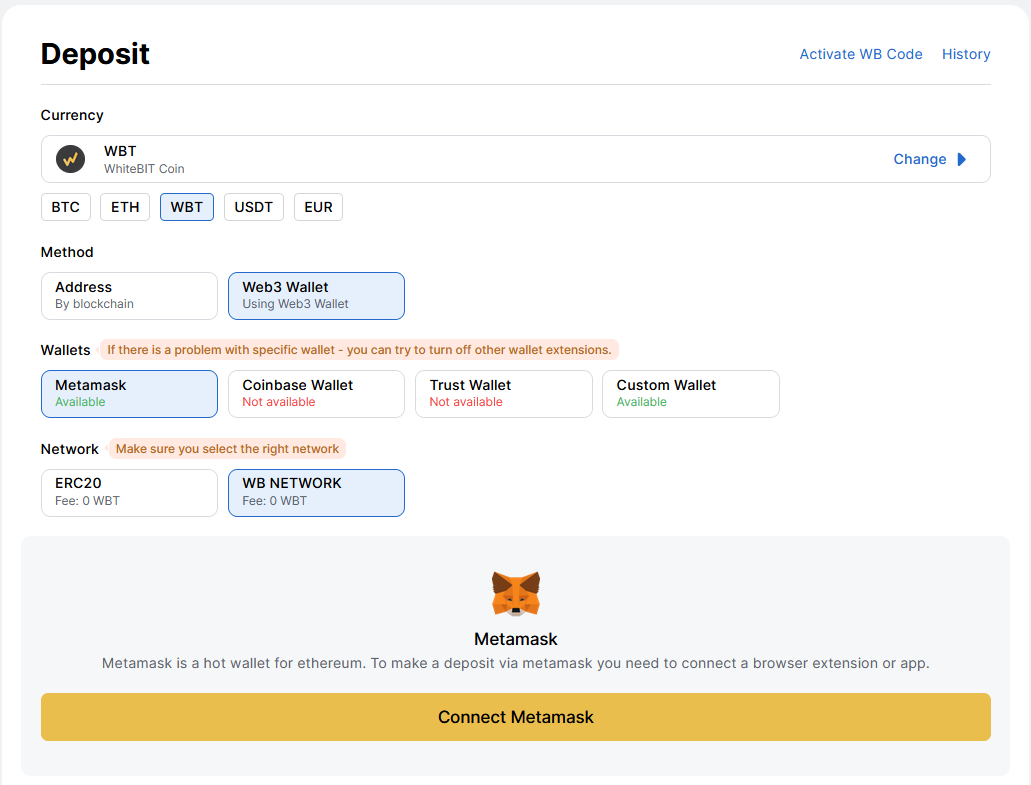Choose the WB NETWORK option

[x=316, y=492]
